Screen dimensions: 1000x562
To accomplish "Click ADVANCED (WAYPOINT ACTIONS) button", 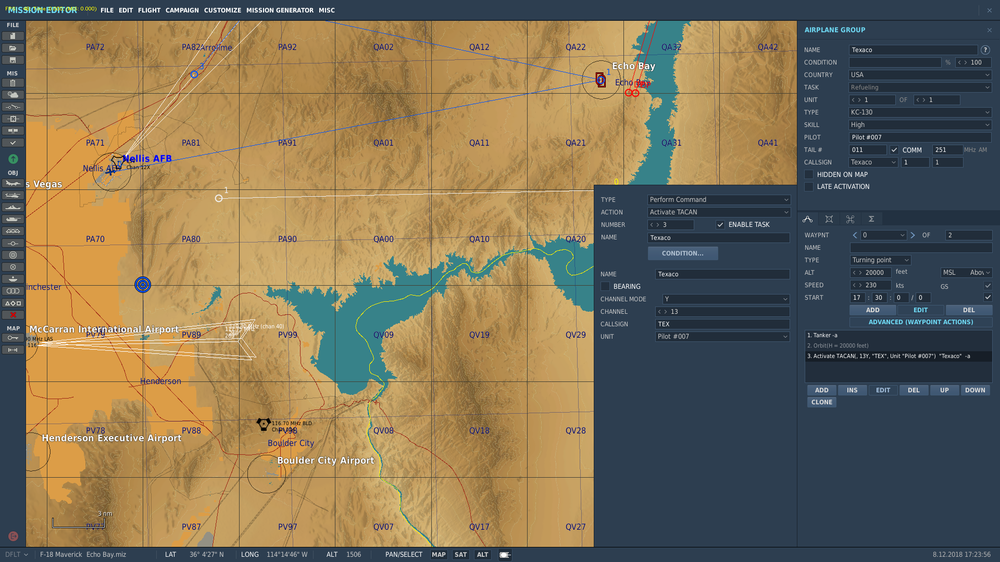I will point(920,322).
